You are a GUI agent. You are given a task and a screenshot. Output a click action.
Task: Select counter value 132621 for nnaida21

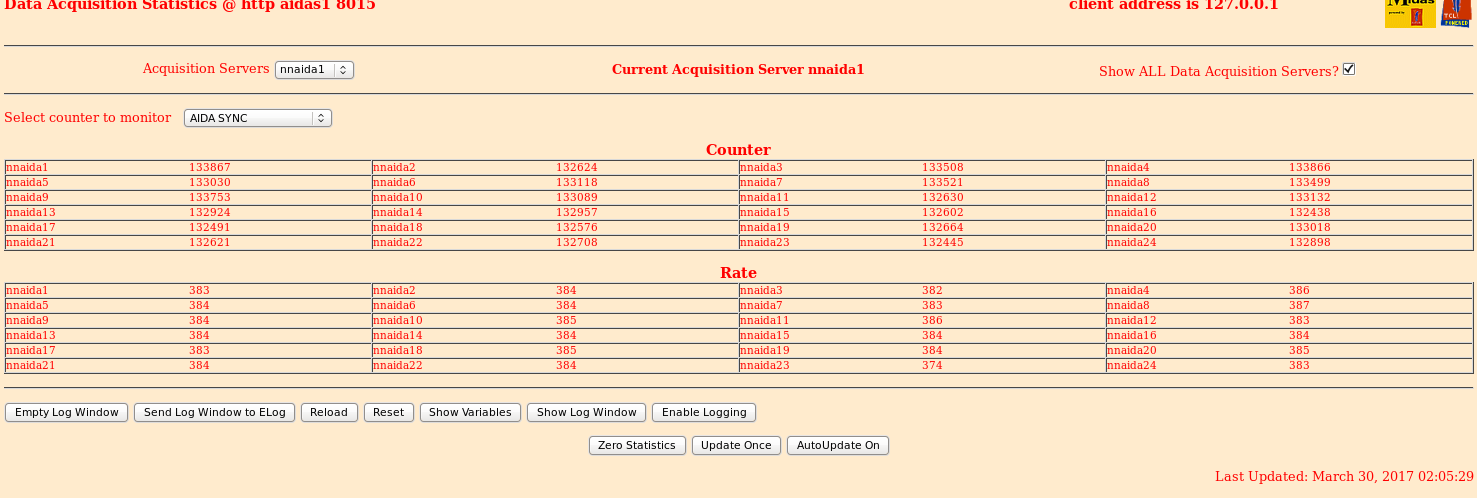(210, 243)
